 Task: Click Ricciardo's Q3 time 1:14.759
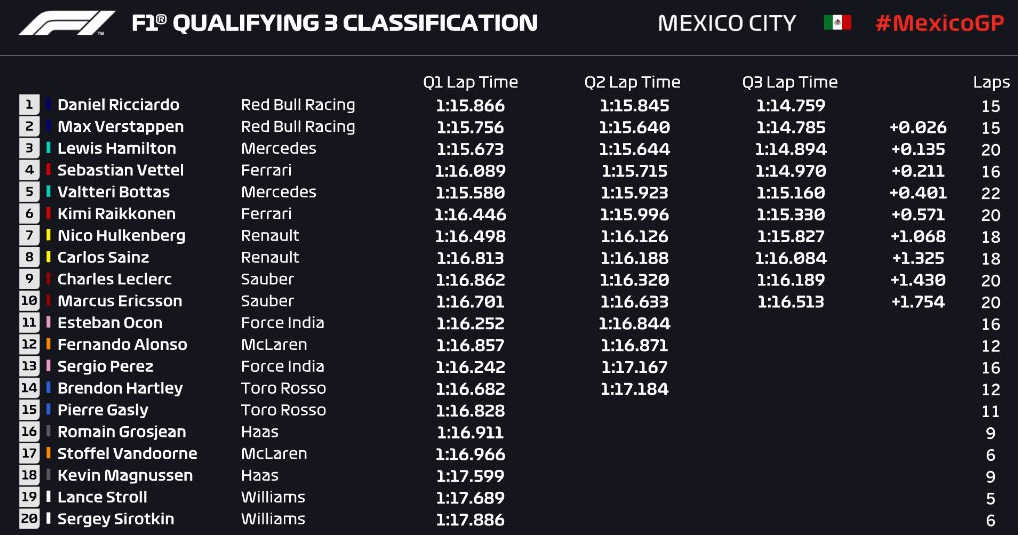(x=791, y=105)
